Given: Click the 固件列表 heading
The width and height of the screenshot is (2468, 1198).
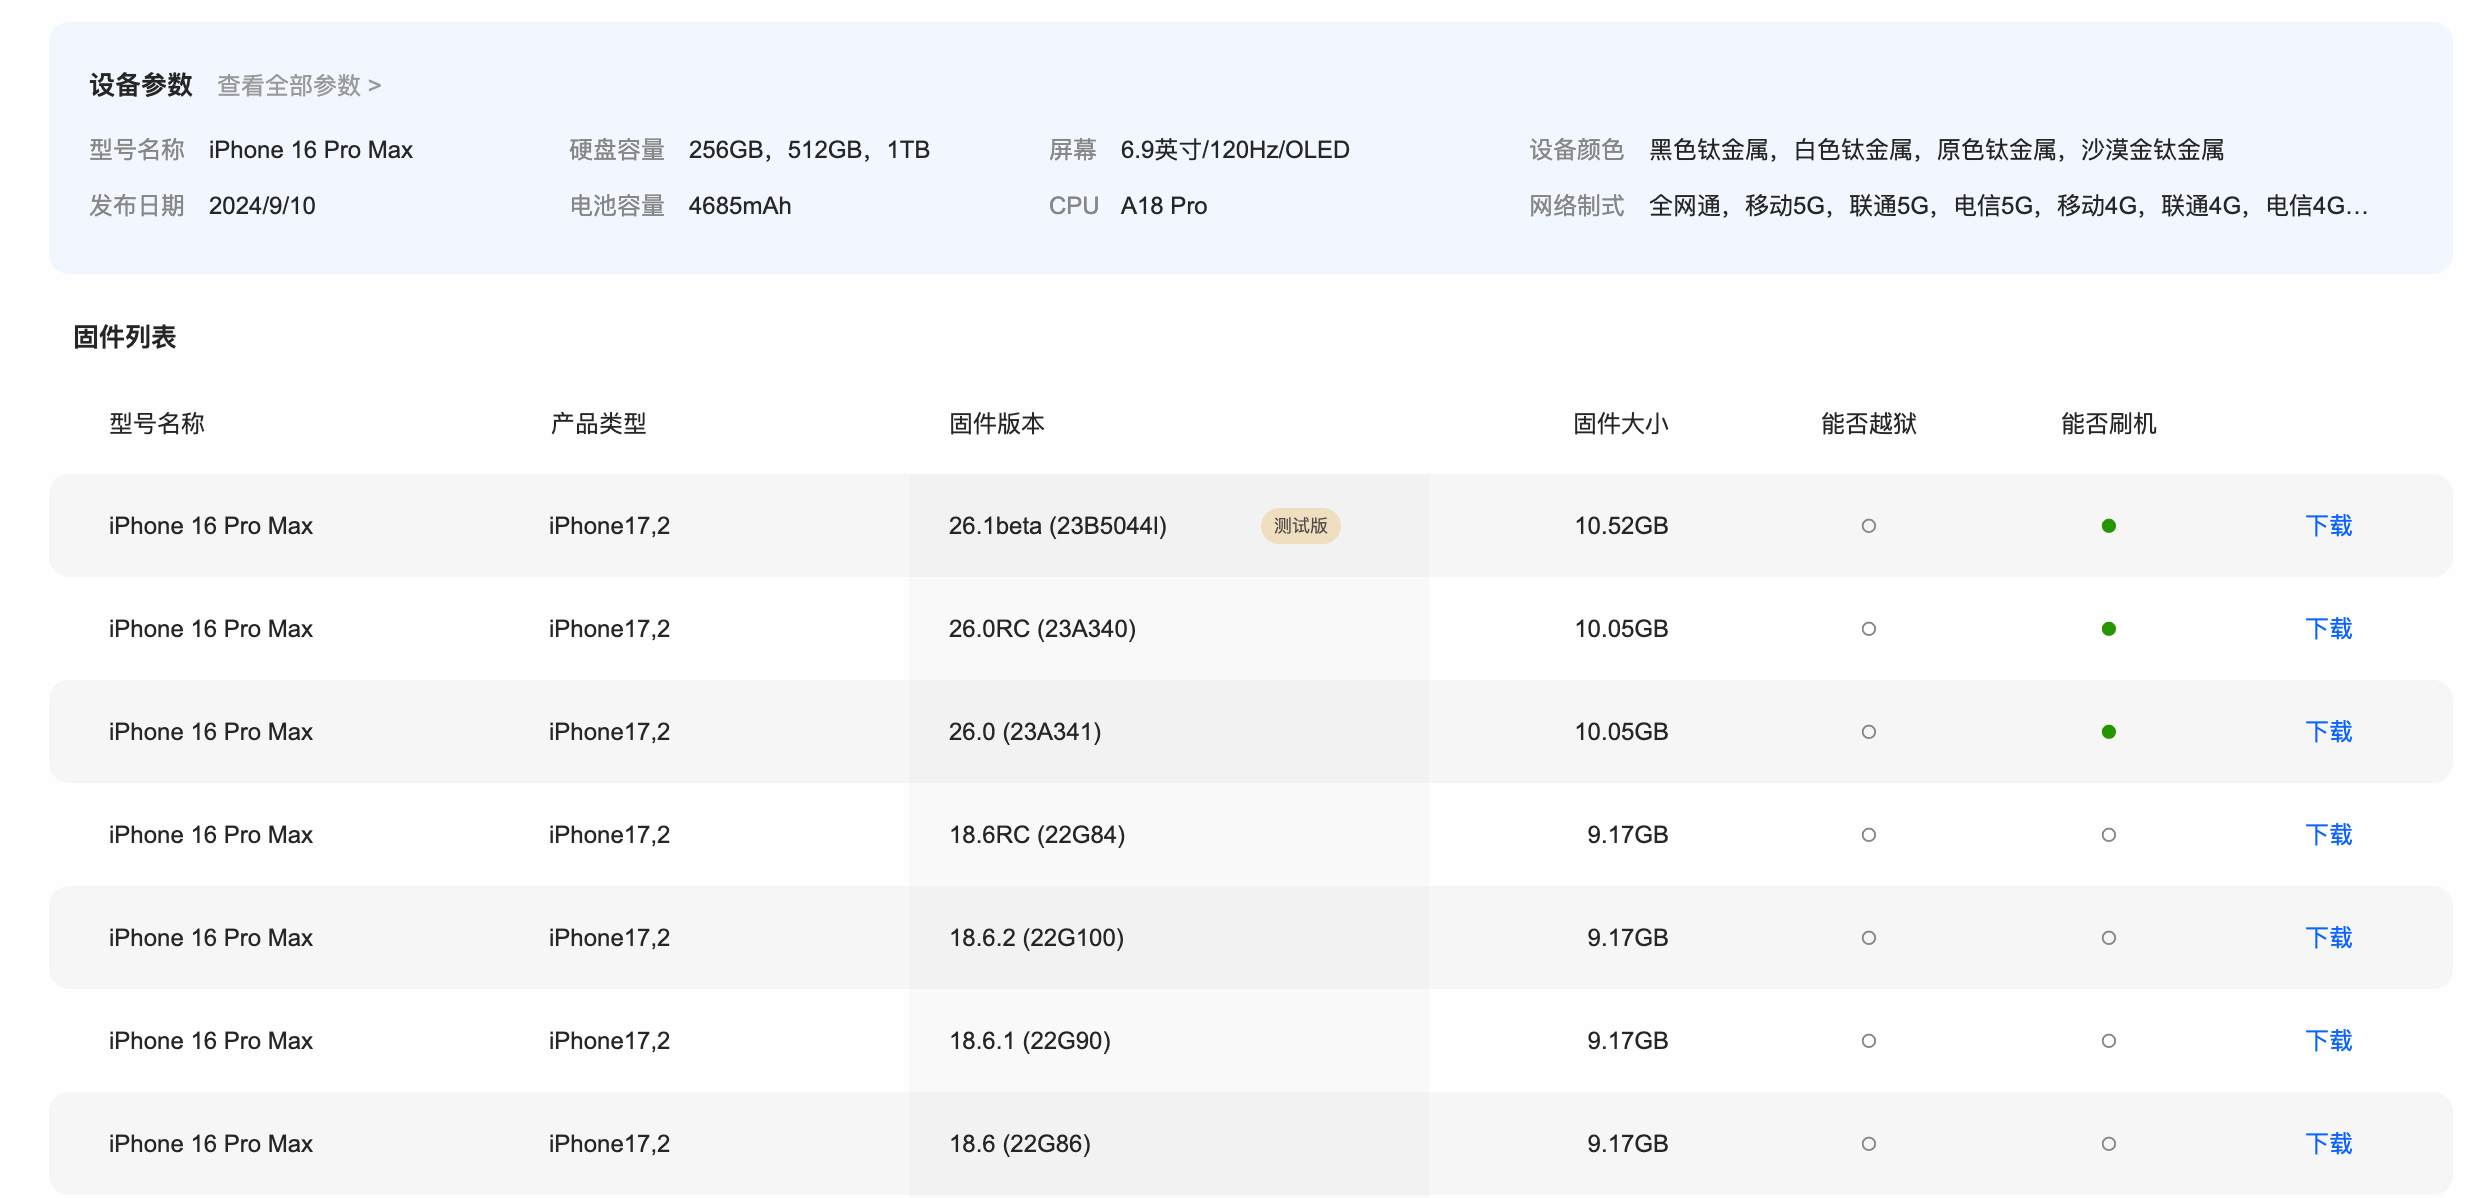Looking at the screenshot, I should coord(125,337).
